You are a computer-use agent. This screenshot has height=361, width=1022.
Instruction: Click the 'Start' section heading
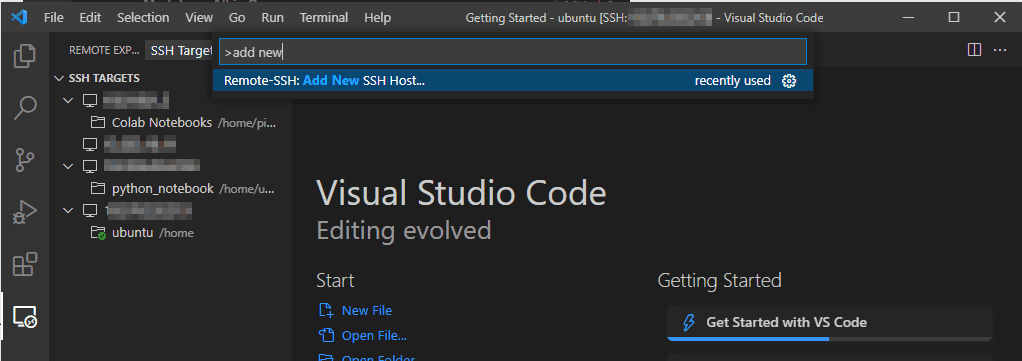(x=335, y=280)
